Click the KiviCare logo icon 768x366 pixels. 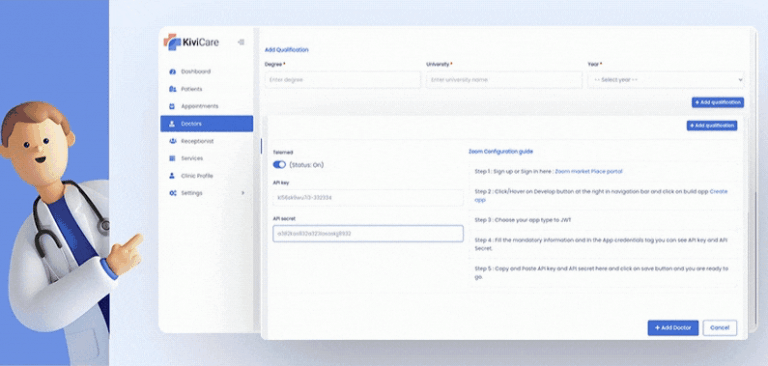point(172,42)
